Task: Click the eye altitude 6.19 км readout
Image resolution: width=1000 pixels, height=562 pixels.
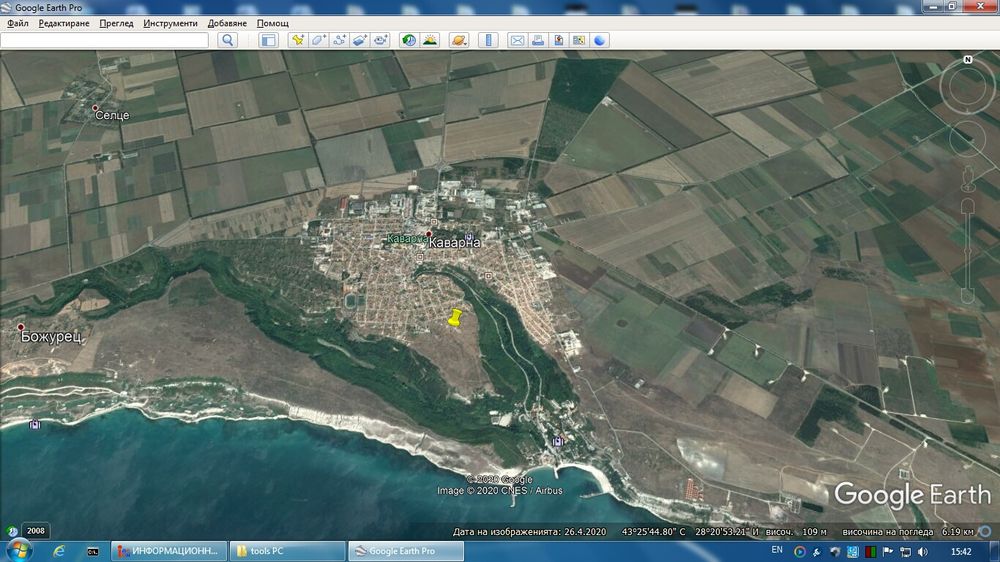Action: pos(957,532)
